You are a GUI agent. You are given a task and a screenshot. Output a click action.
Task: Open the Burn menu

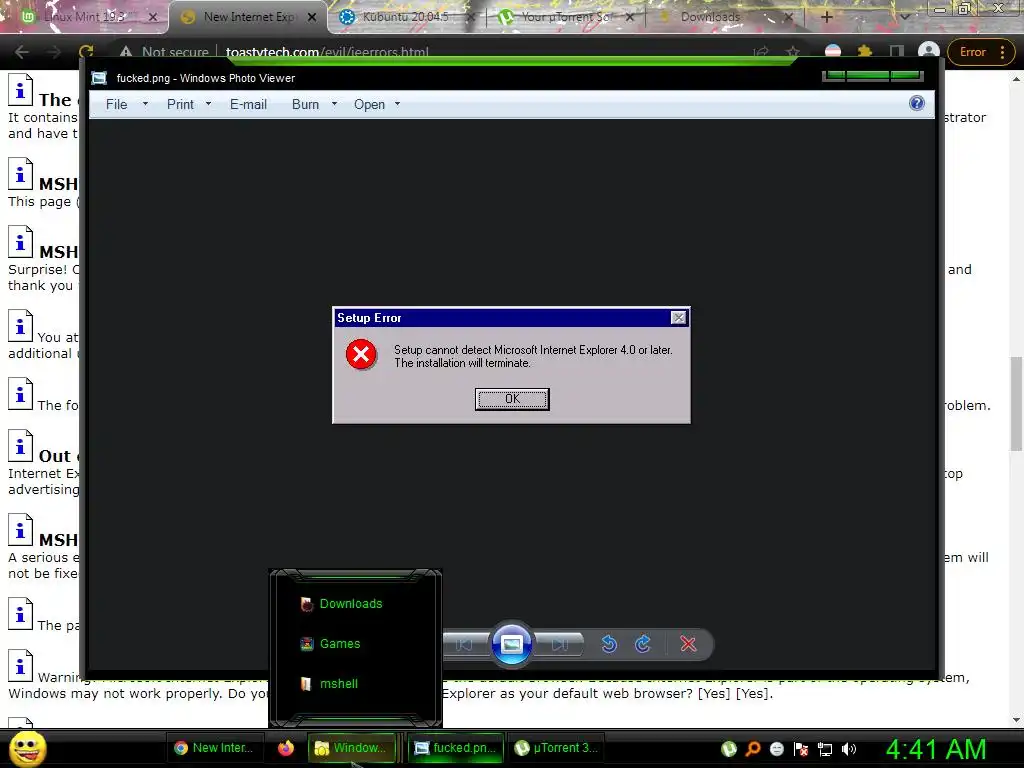[305, 104]
